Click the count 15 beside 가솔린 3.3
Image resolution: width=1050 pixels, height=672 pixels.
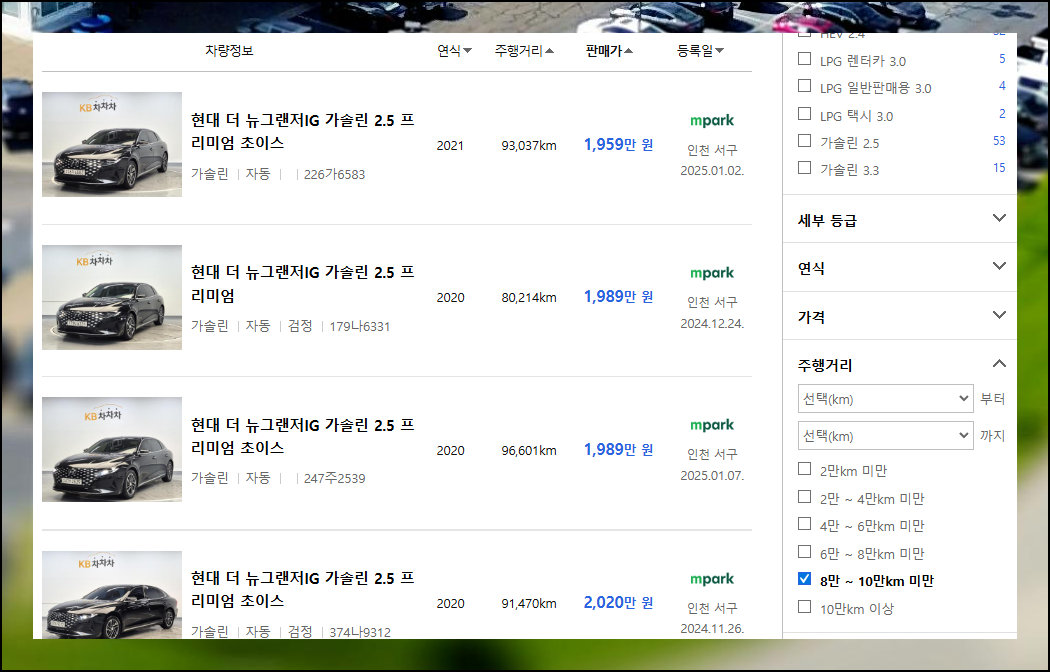[999, 168]
